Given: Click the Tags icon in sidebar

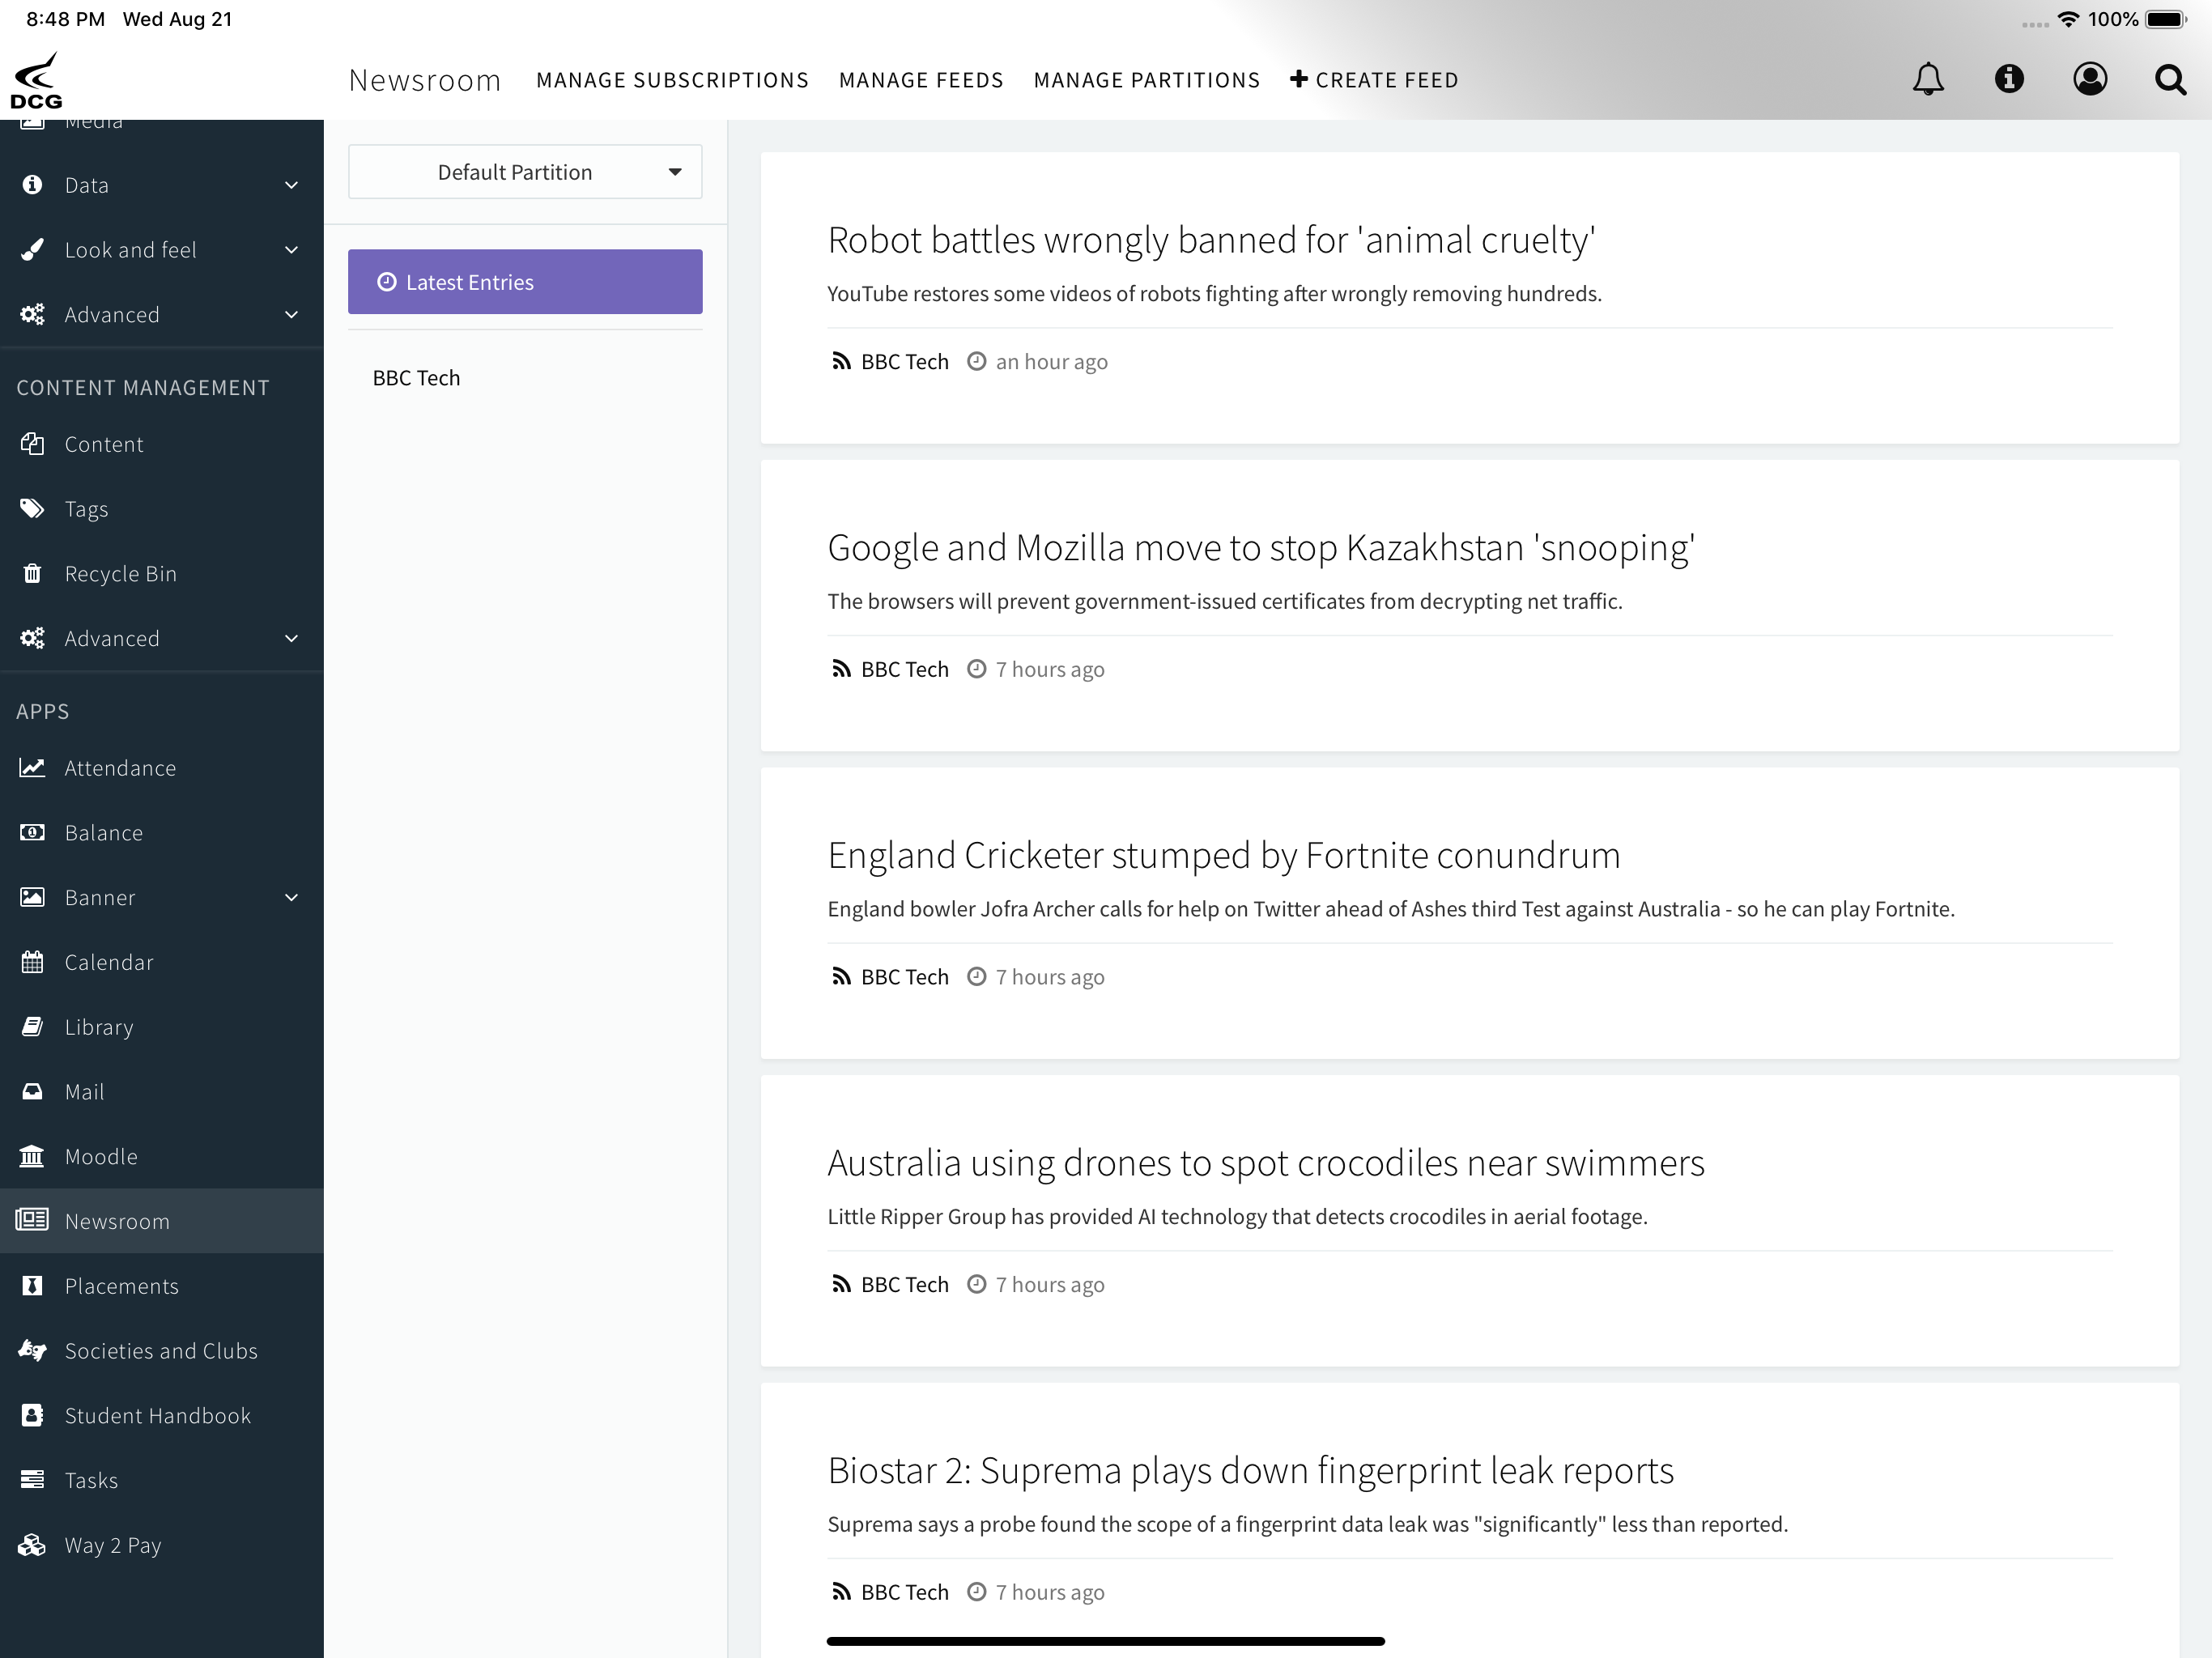Looking at the screenshot, I should tap(32, 509).
